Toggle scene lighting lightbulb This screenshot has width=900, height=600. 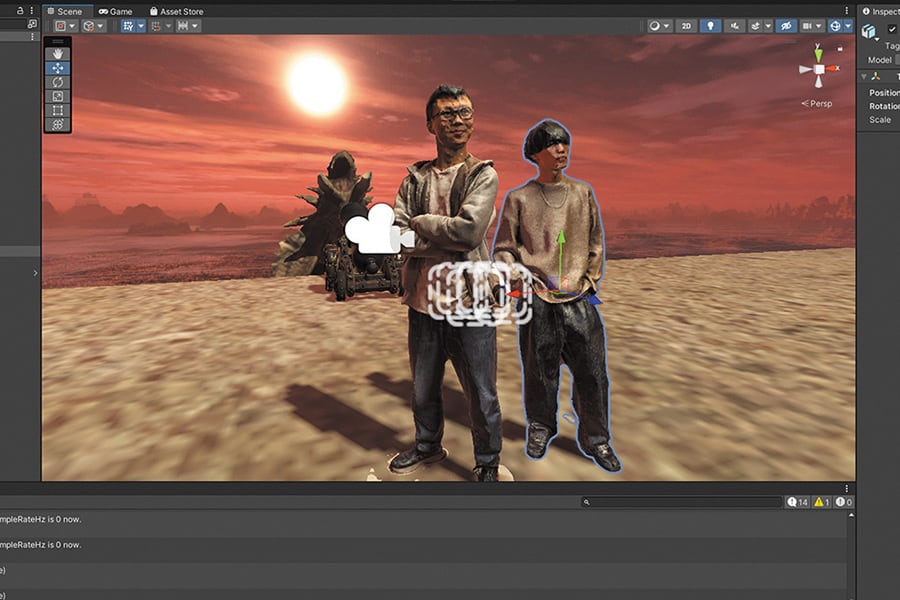click(x=711, y=26)
